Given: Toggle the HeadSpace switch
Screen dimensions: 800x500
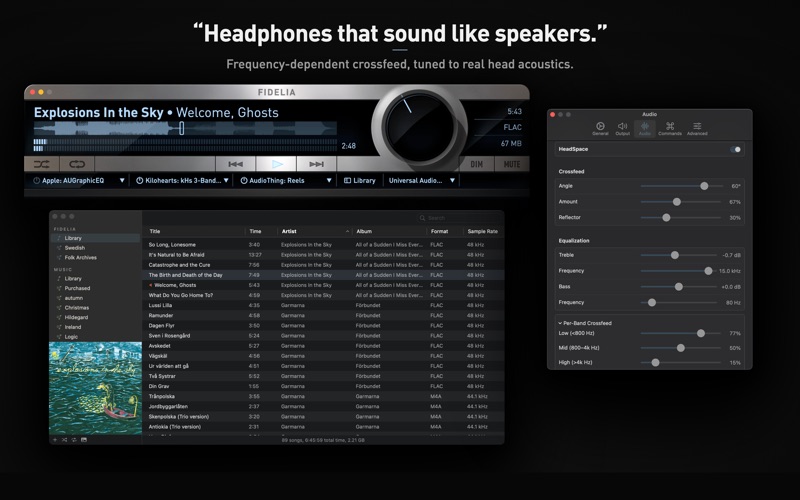Looking at the screenshot, I should pyautogui.click(x=735, y=149).
